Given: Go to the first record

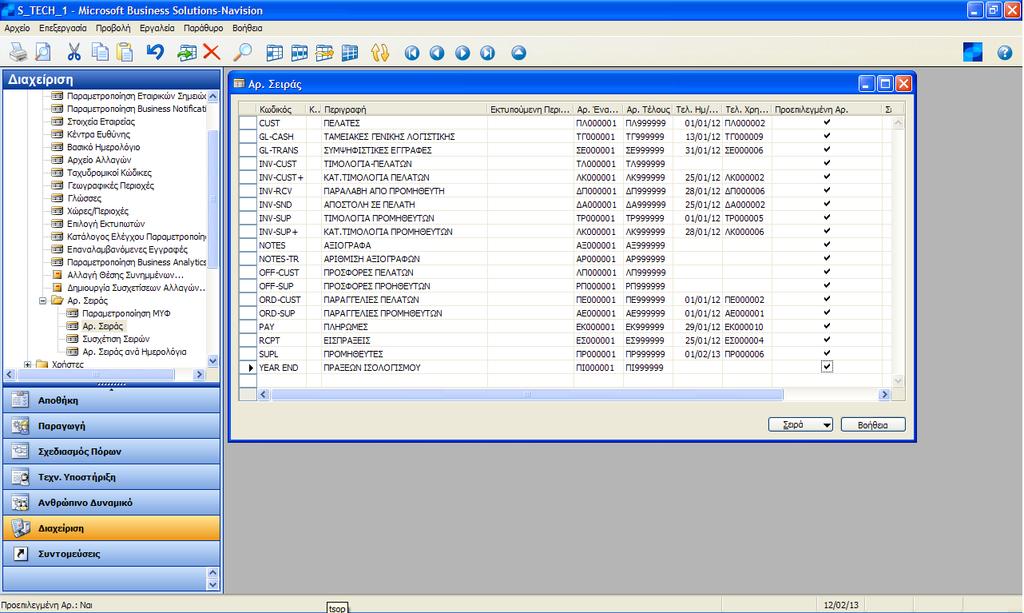Looking at the screenshot, I should click(411, 53).
